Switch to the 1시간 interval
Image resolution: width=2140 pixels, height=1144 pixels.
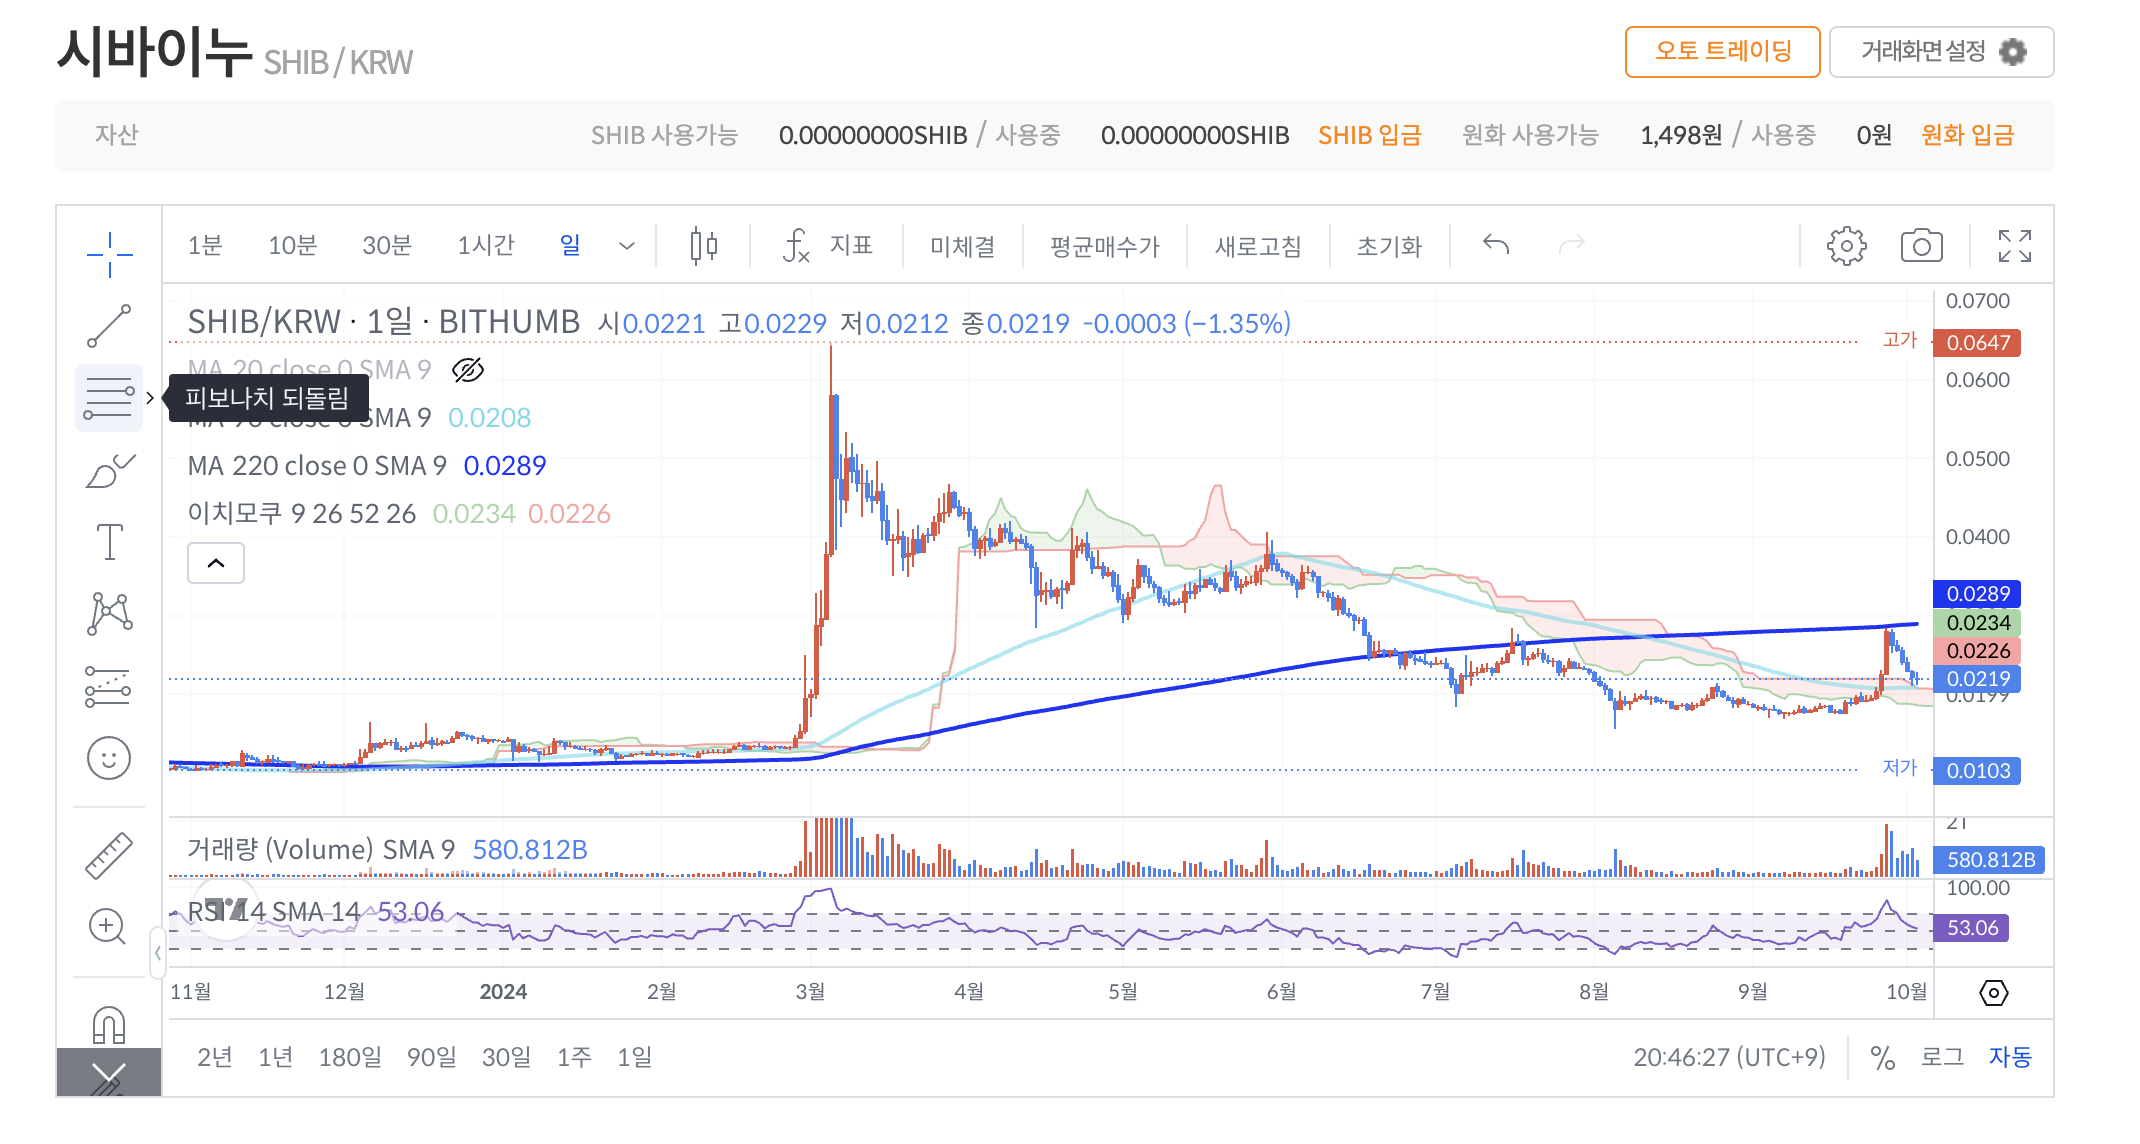coord(486,246)
